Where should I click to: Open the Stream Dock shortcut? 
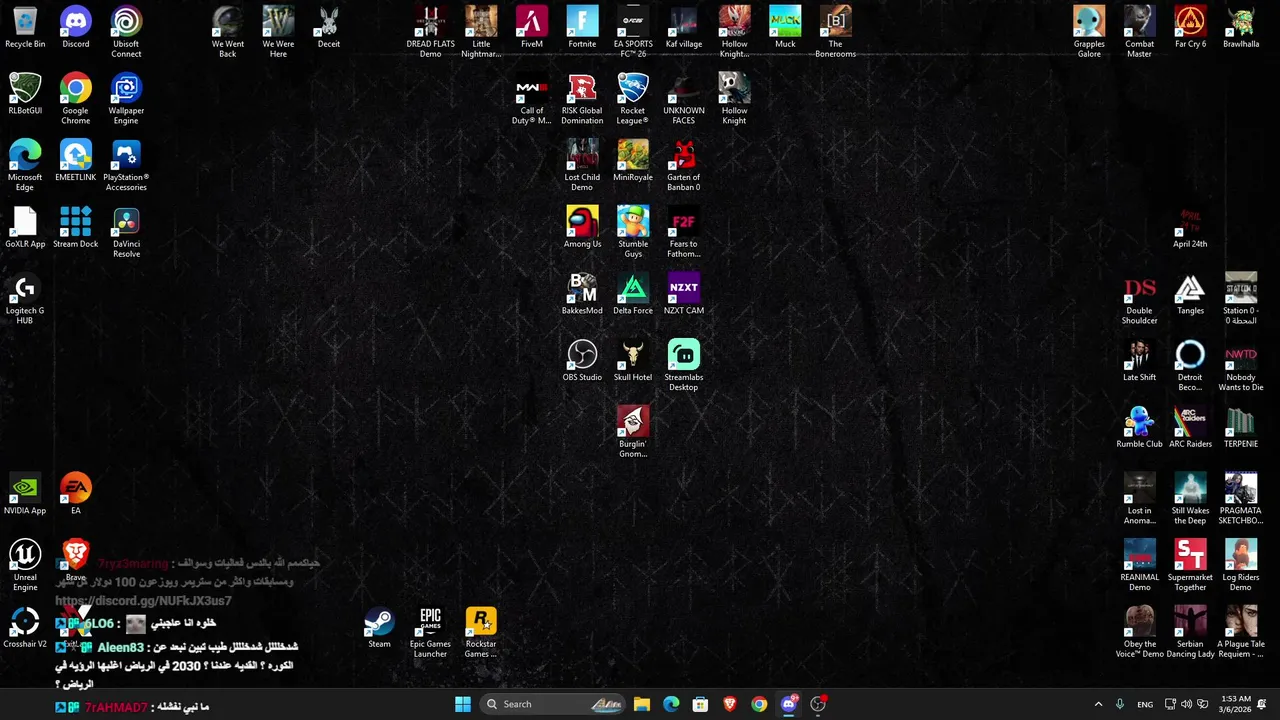[x=76, y=228]
